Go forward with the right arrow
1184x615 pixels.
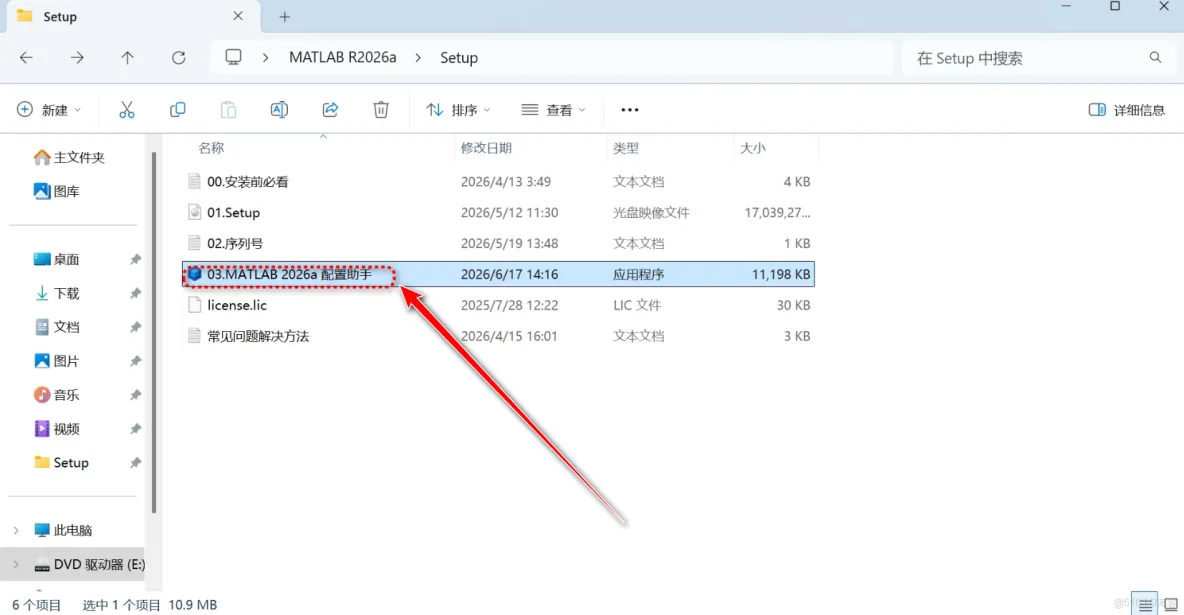click(x=77, y=57)
